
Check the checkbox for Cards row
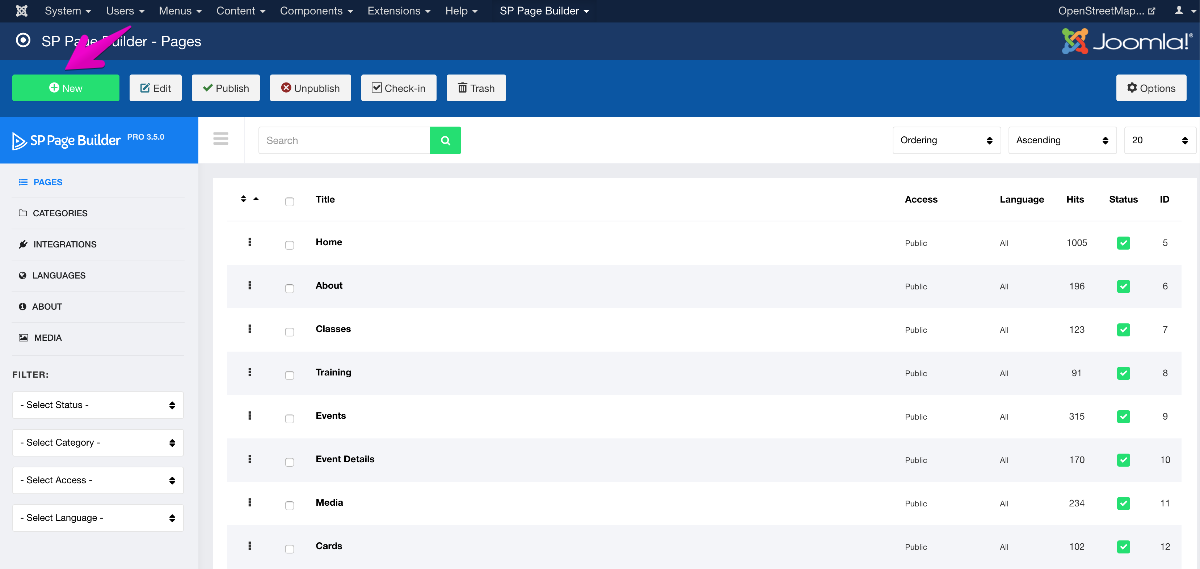[x=289, y=549]
